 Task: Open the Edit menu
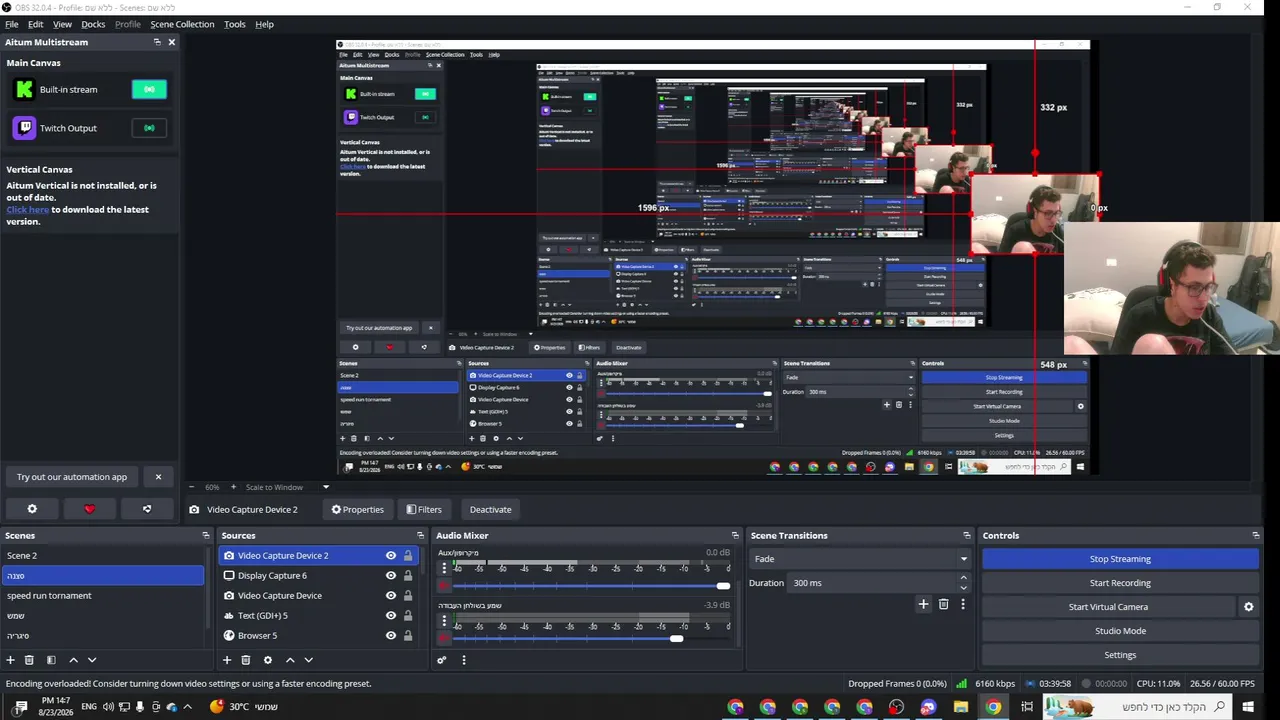(x=35, y=24)
